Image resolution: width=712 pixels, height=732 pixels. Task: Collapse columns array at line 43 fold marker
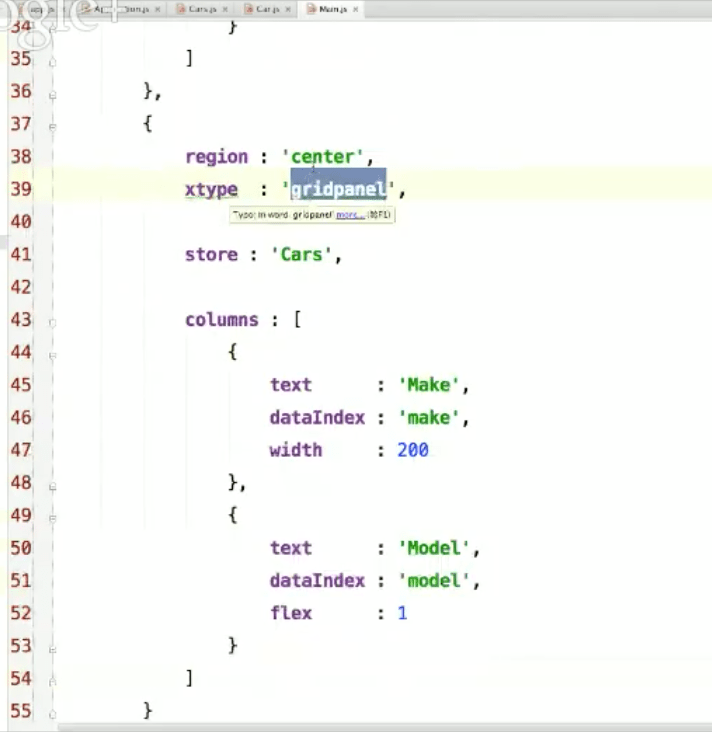[x=52, y=323]
